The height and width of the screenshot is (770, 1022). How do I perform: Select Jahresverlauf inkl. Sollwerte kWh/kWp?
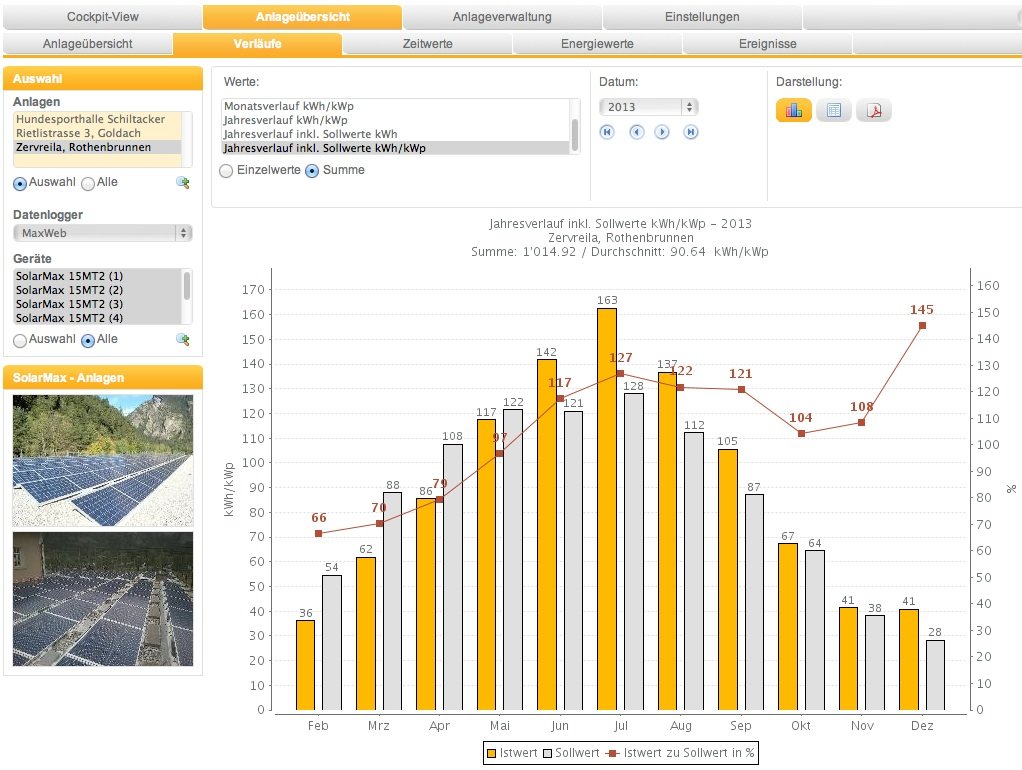395,148
